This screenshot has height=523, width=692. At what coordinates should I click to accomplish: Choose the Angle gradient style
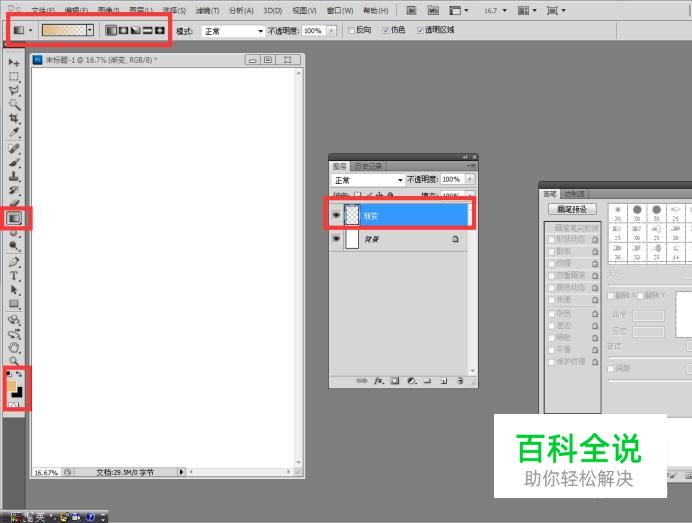135,30
